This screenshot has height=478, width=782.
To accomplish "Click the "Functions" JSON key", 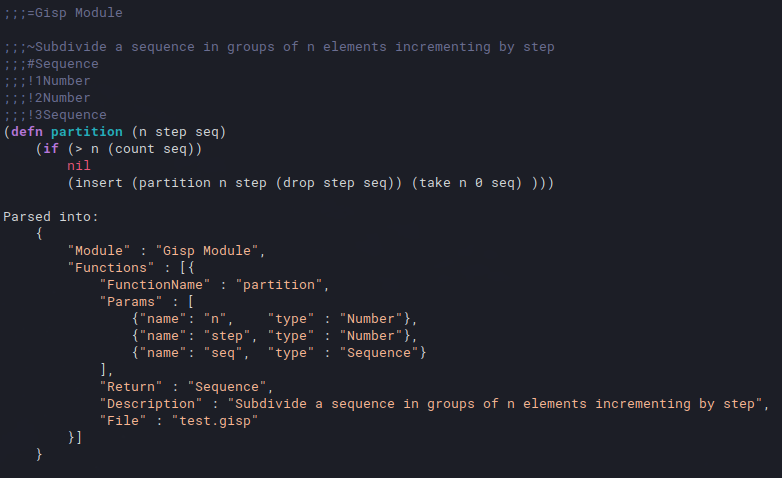I will [x=111, y=267].
